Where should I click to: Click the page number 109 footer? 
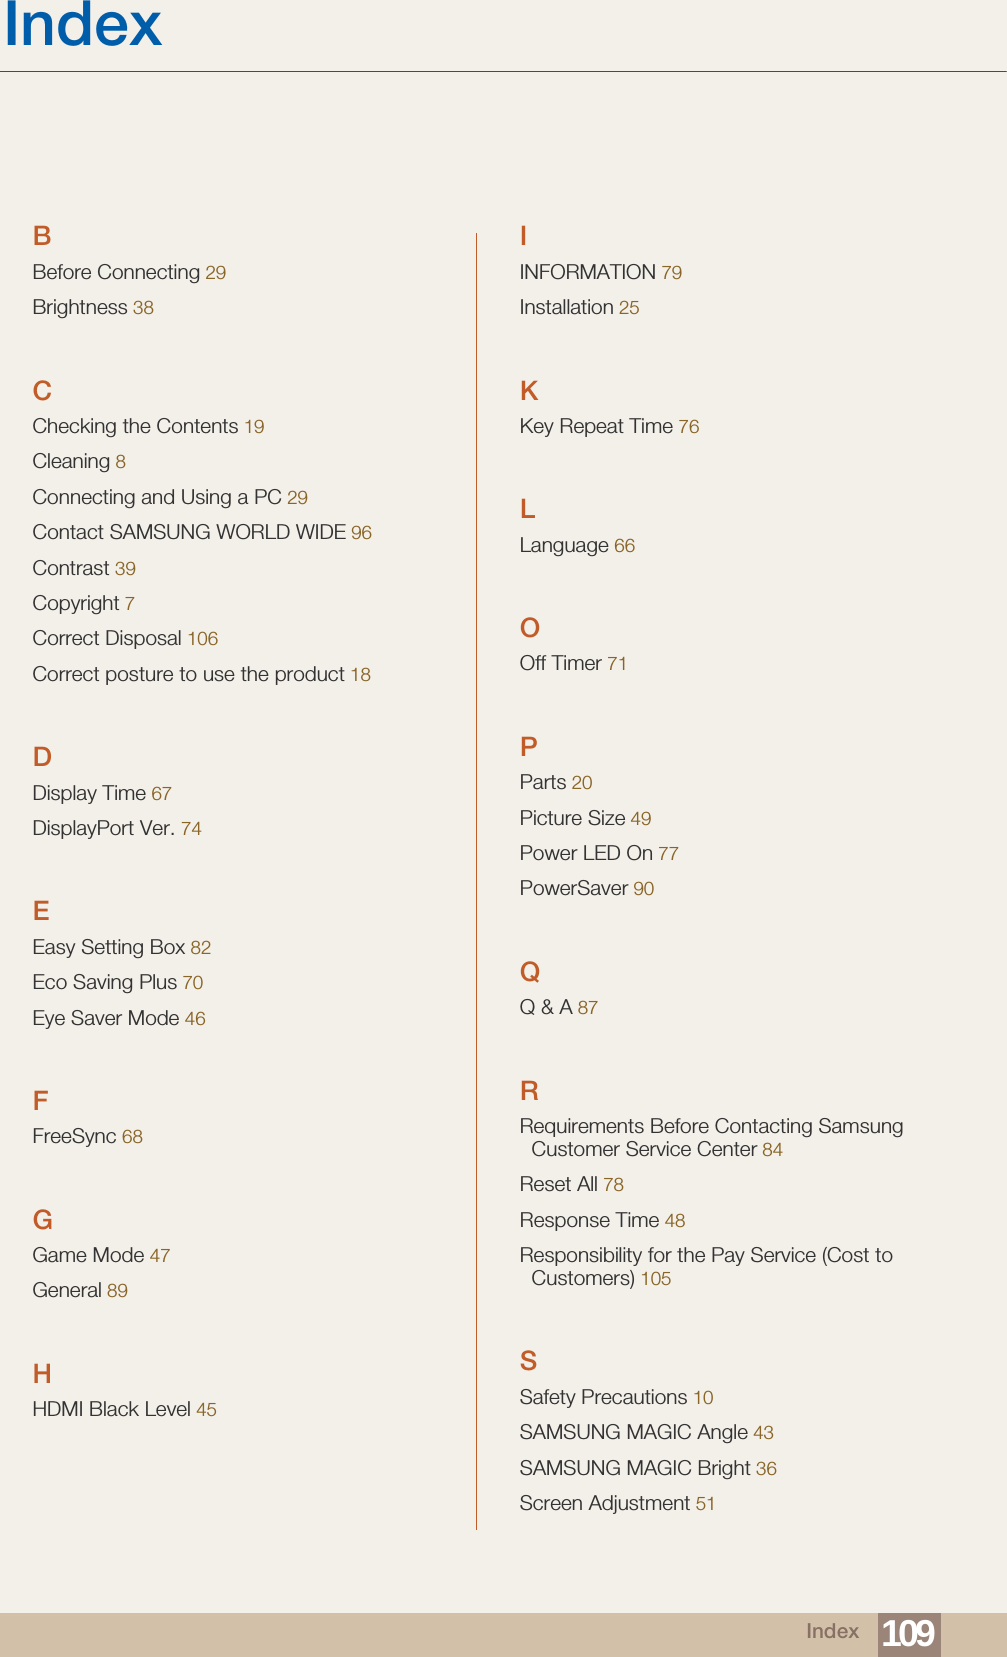[908, 1633]
